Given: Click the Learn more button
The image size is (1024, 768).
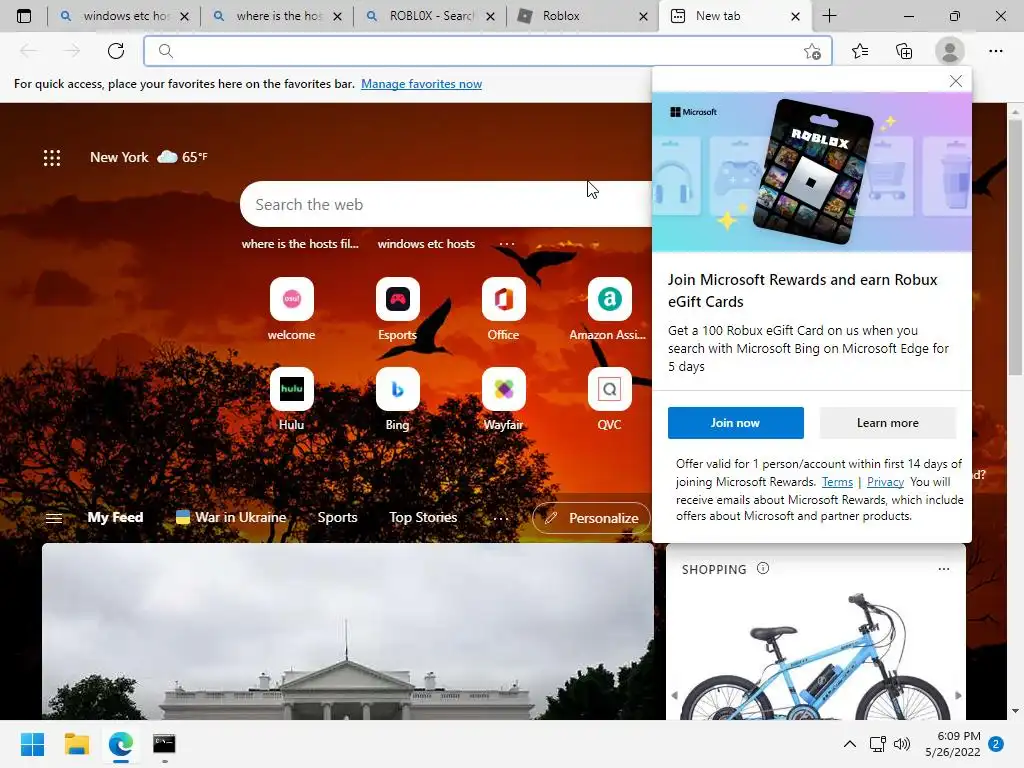Looking at the screenshot, I should click(888, 423).
